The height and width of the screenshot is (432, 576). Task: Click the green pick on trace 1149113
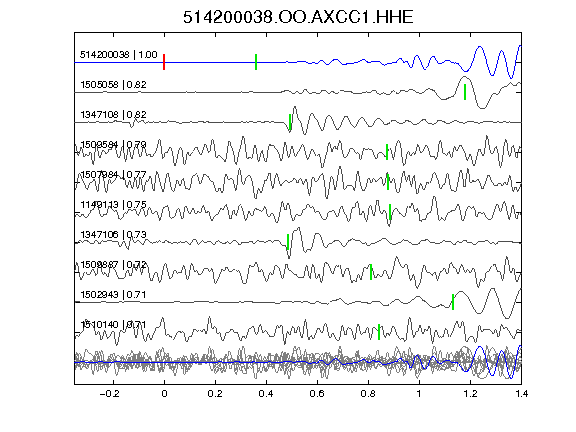pos(390,212)
